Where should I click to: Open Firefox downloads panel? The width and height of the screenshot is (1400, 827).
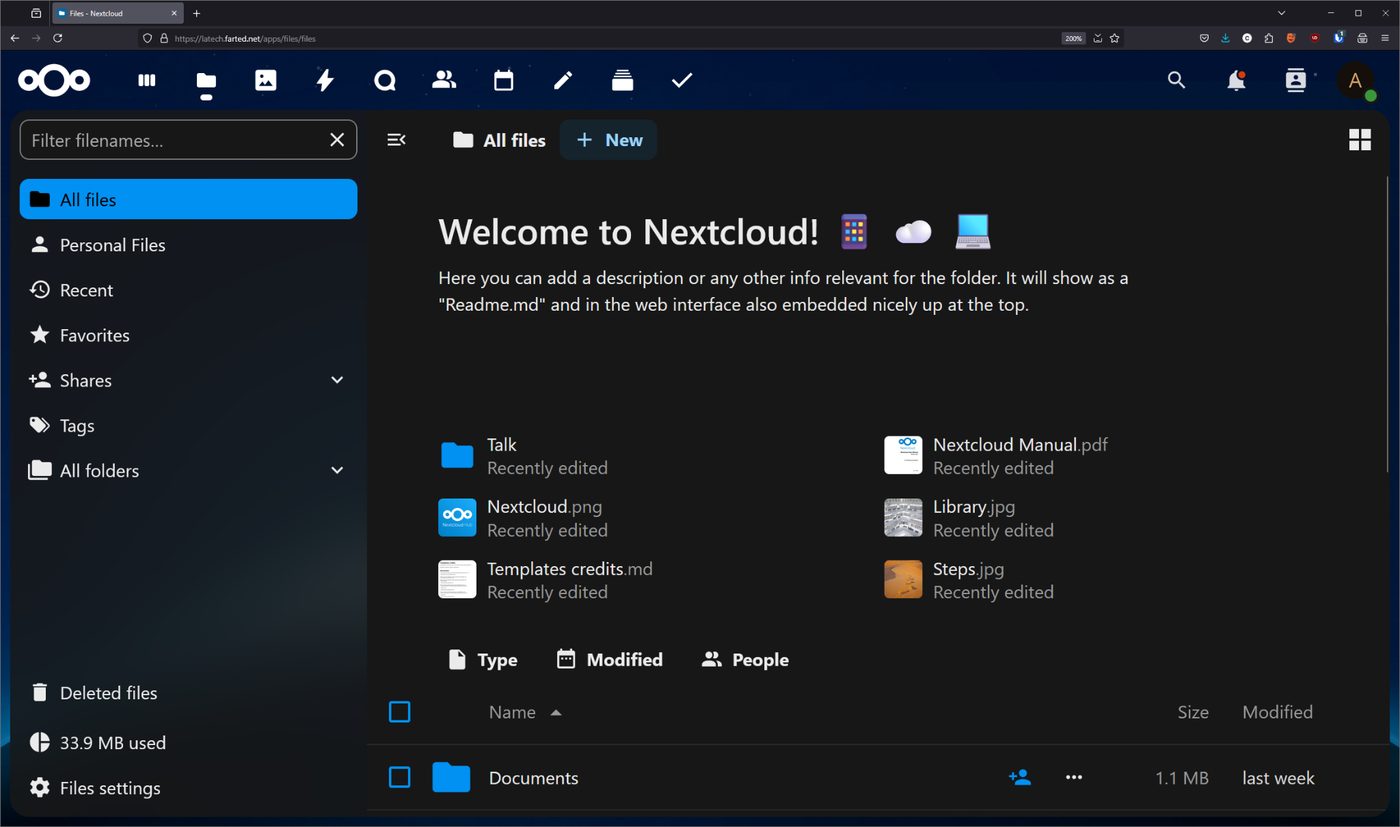coord(1225,38)
